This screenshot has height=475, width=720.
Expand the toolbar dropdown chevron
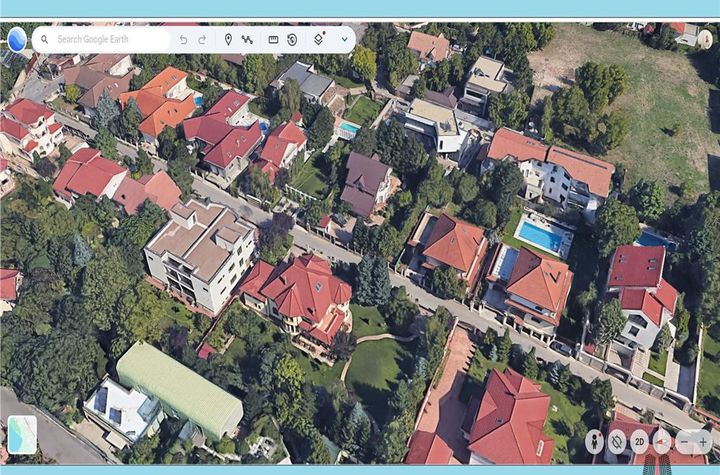point(344,40)
